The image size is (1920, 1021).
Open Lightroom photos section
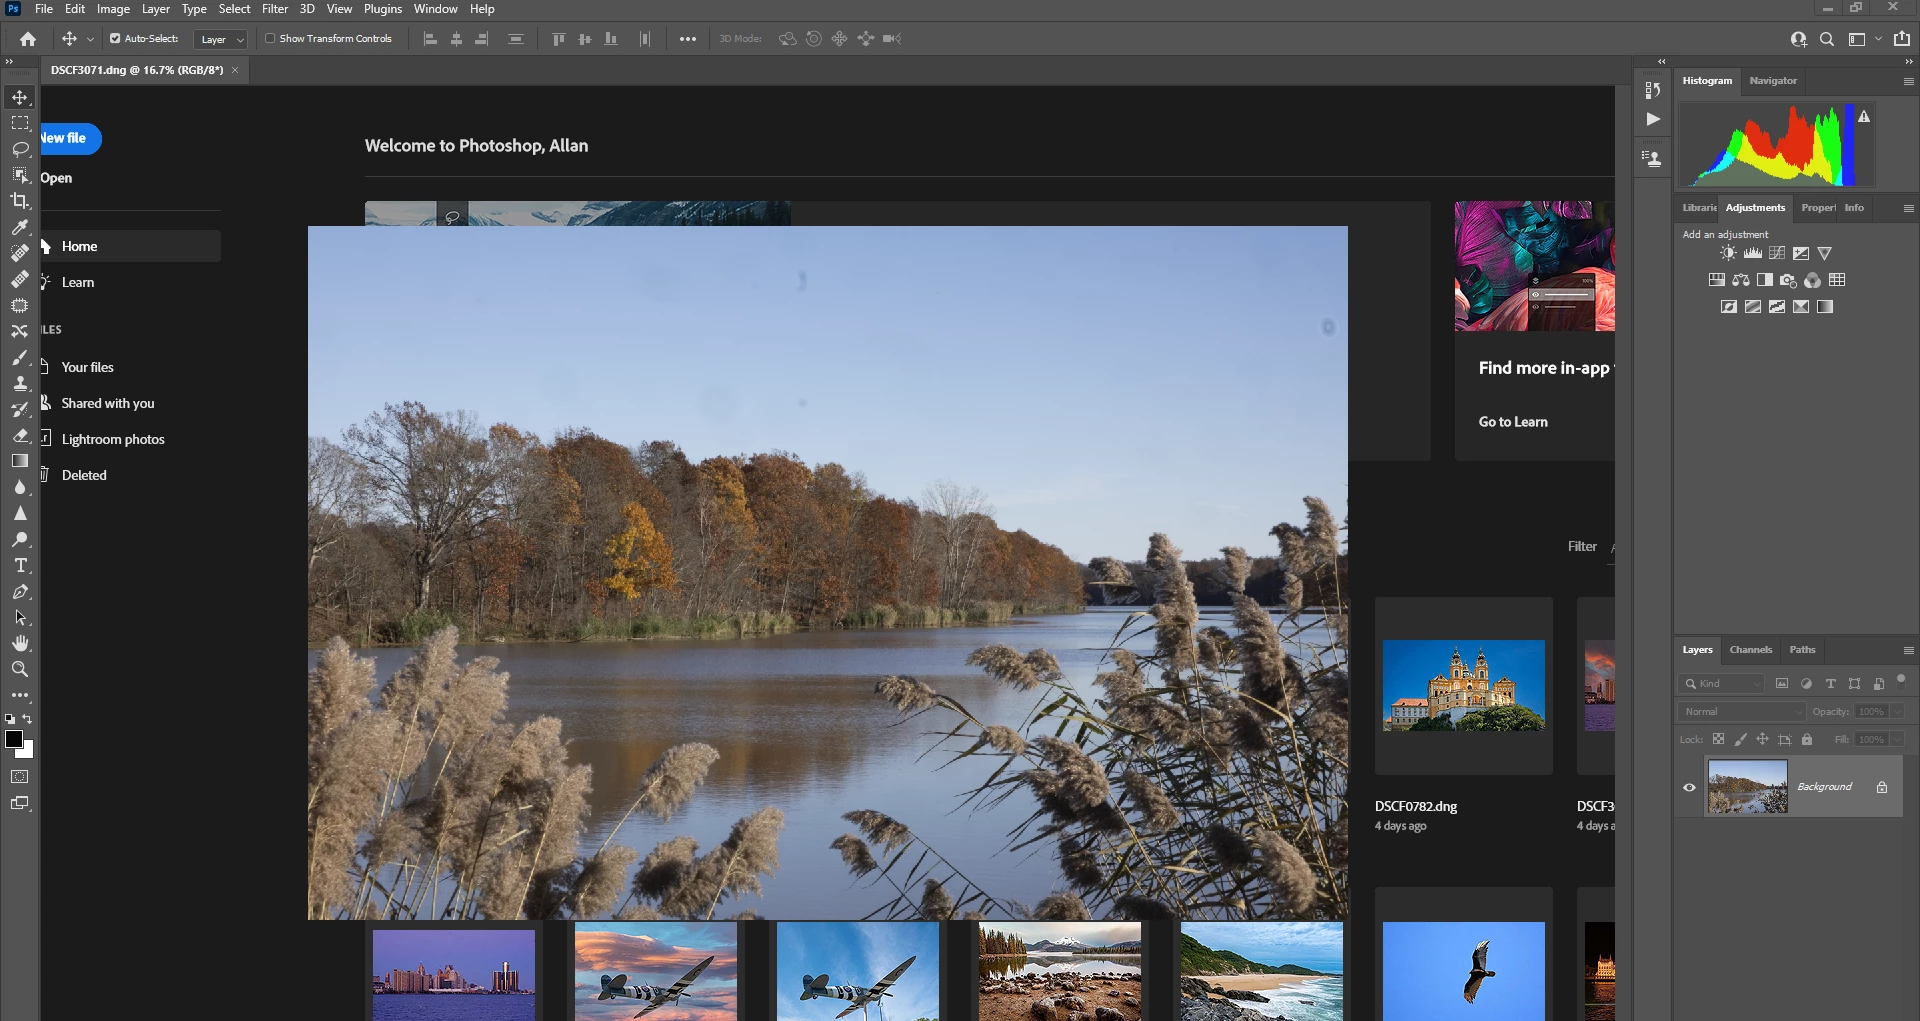(x=113, y=440)
